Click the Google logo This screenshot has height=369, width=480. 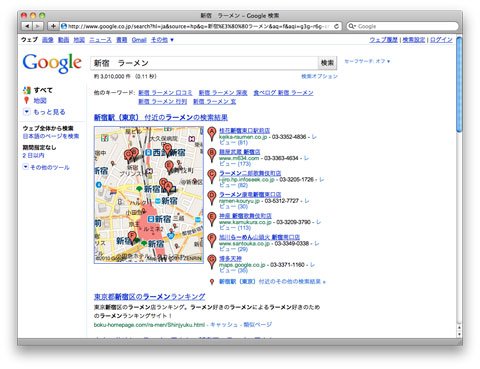click(52, 62)
